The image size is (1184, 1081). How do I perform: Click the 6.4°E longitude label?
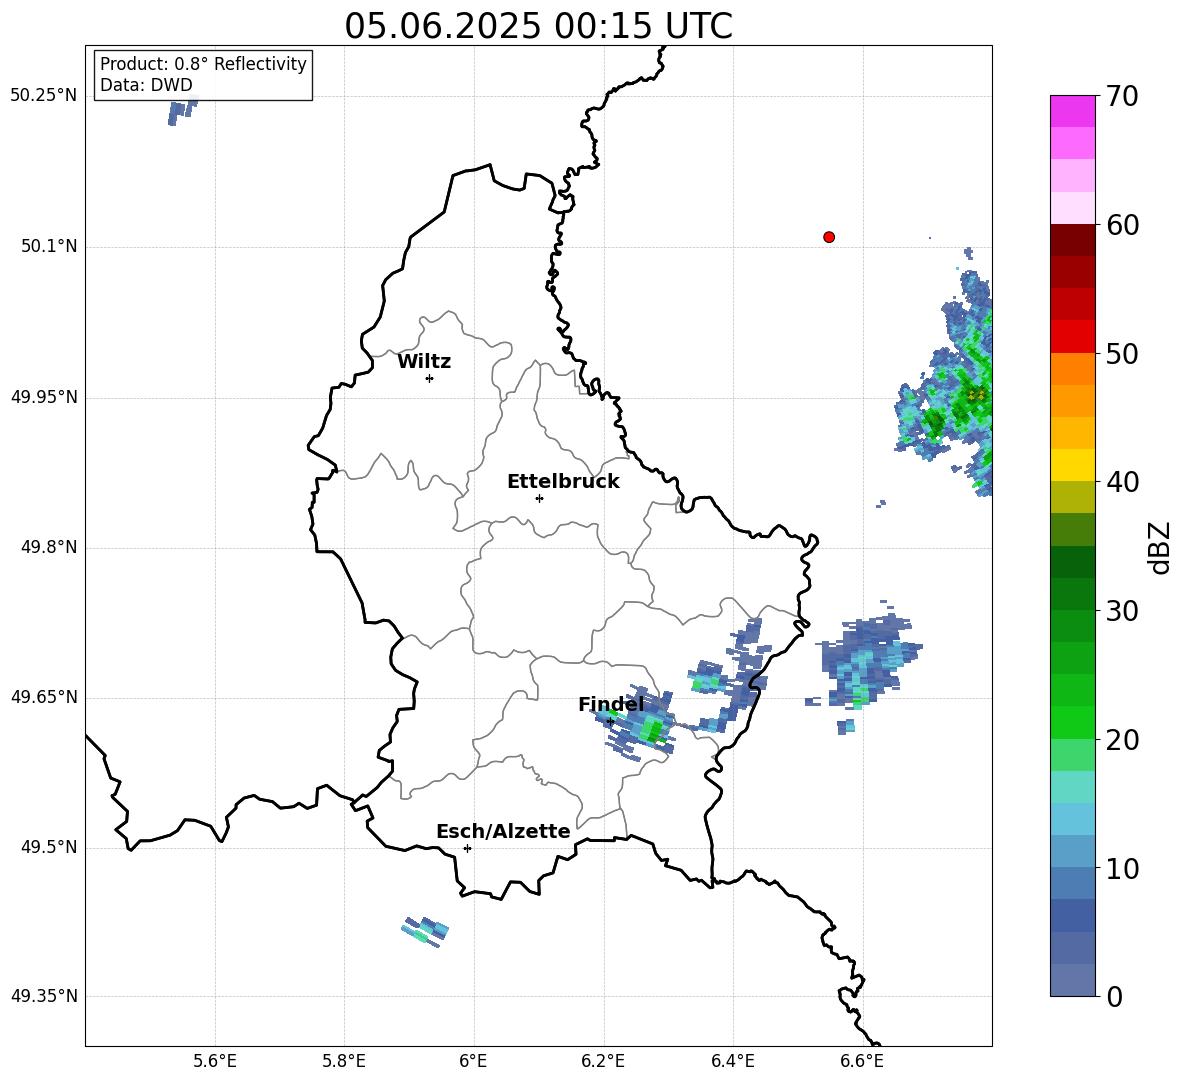coord(732,1061)
